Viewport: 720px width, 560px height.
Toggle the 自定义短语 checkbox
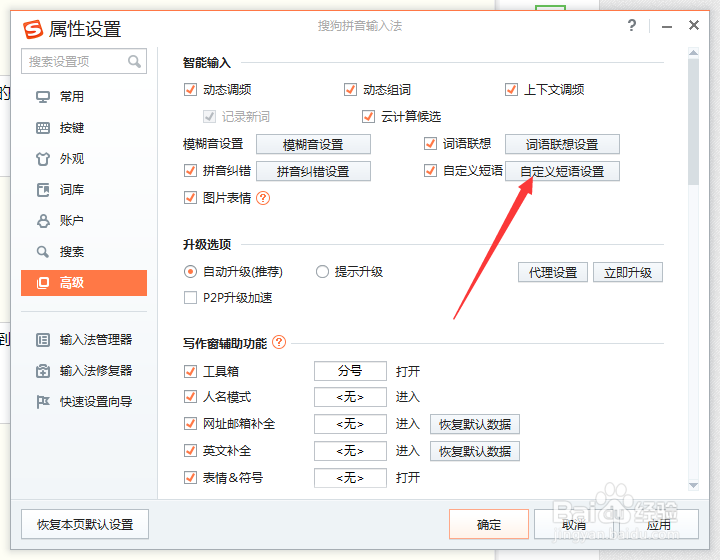pyautogui.click(x=430, y=171)
